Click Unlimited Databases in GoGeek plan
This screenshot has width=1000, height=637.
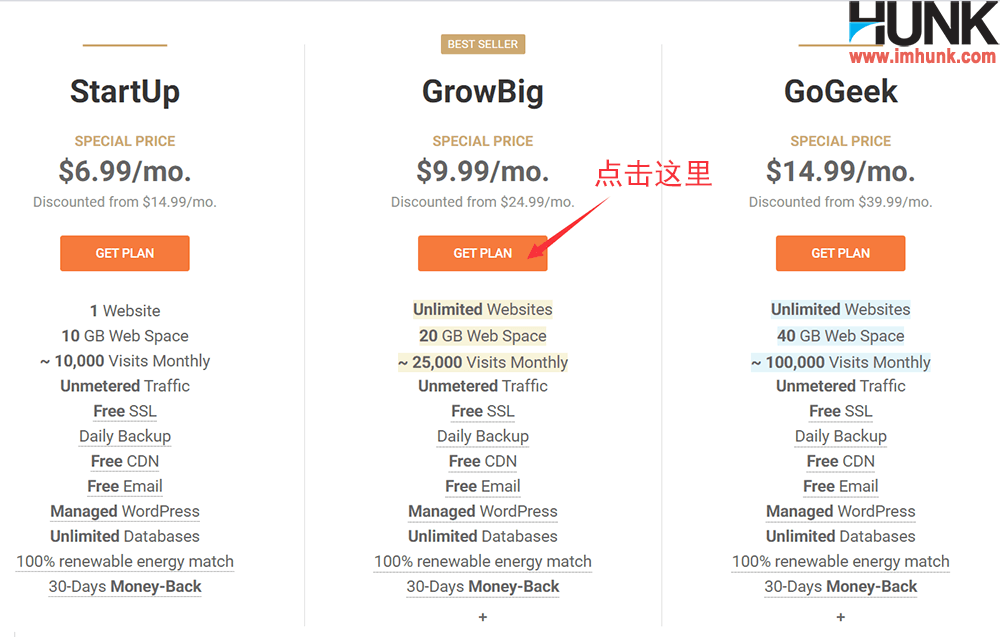click(841, 536)
